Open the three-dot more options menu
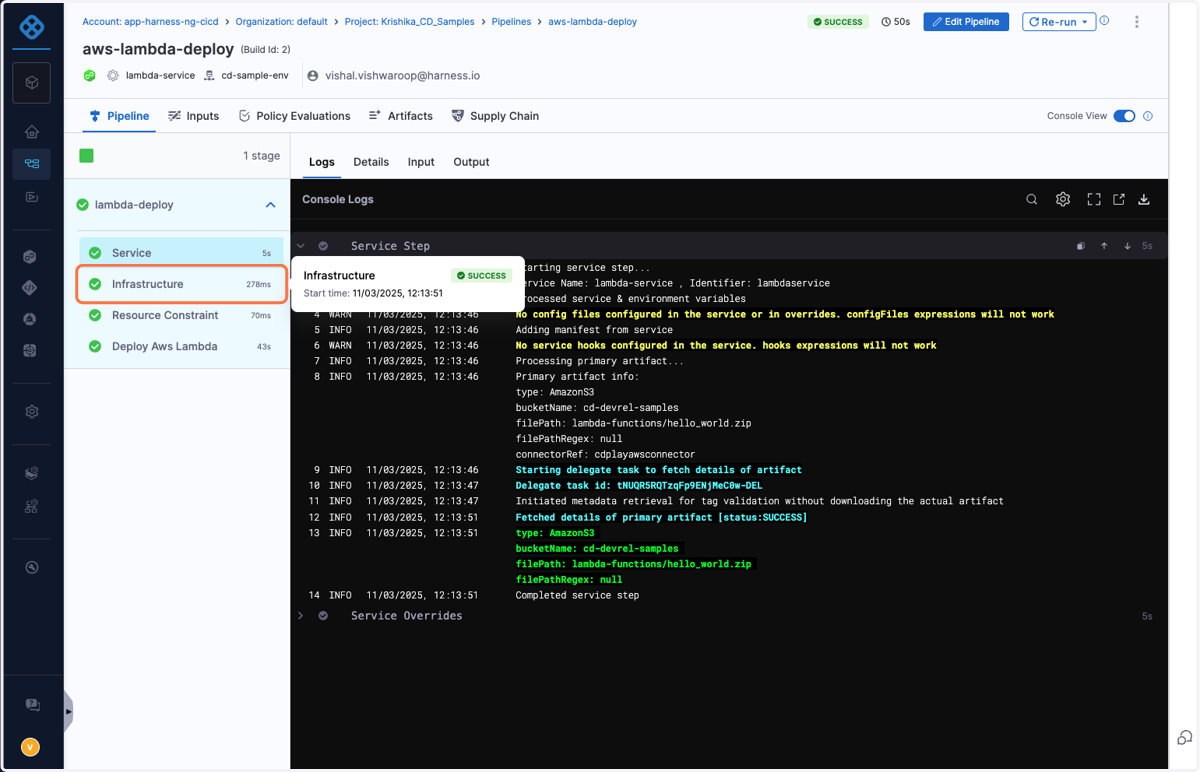 coord(1137,22)
